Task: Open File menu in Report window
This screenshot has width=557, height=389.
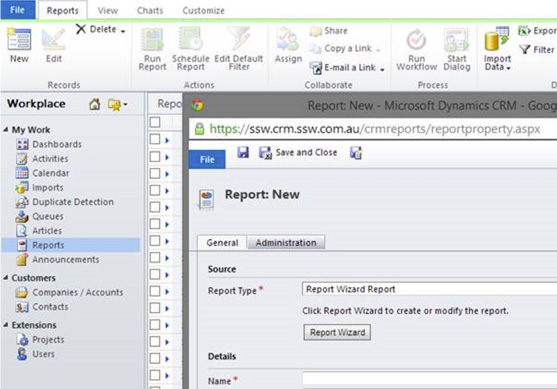Action: (x=207, y=160)
